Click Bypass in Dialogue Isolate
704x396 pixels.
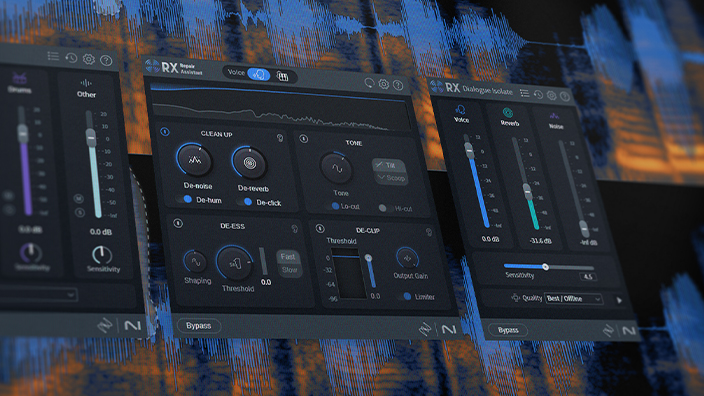point(508,330)
